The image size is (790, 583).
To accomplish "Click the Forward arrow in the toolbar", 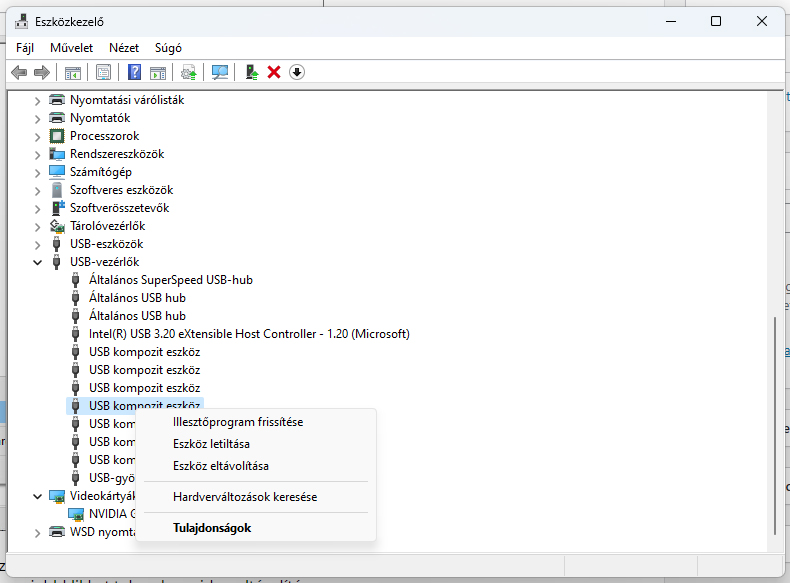I will pyautogui.click(x=41, y=72).
